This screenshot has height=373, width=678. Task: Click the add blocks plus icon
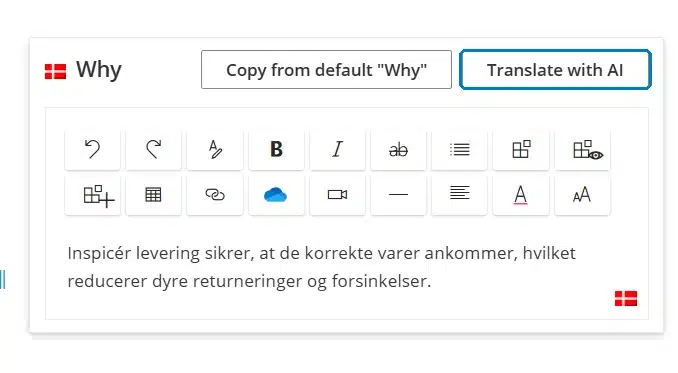pyautogui.click(x=92, y=195)
